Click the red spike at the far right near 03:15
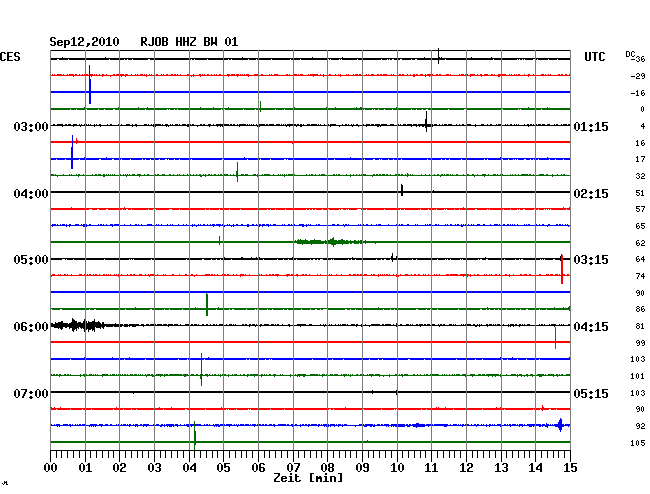650x494 pixels. click(x=562, y=269)
